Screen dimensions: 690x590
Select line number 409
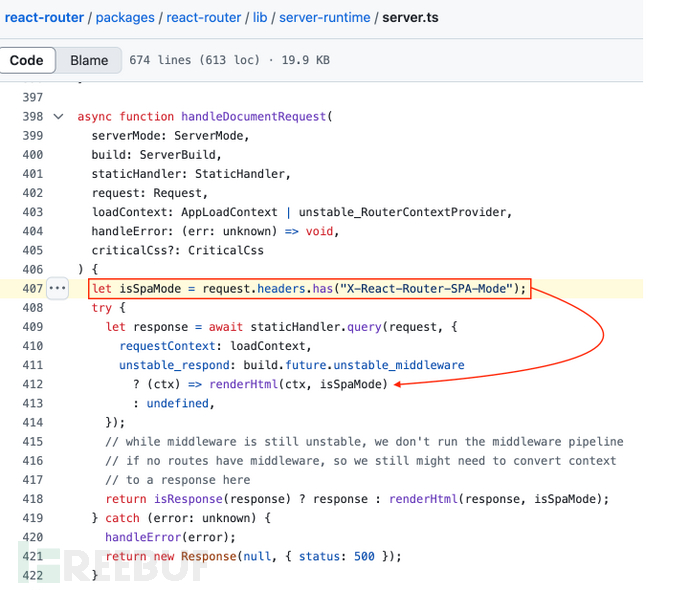coord(32,327)
